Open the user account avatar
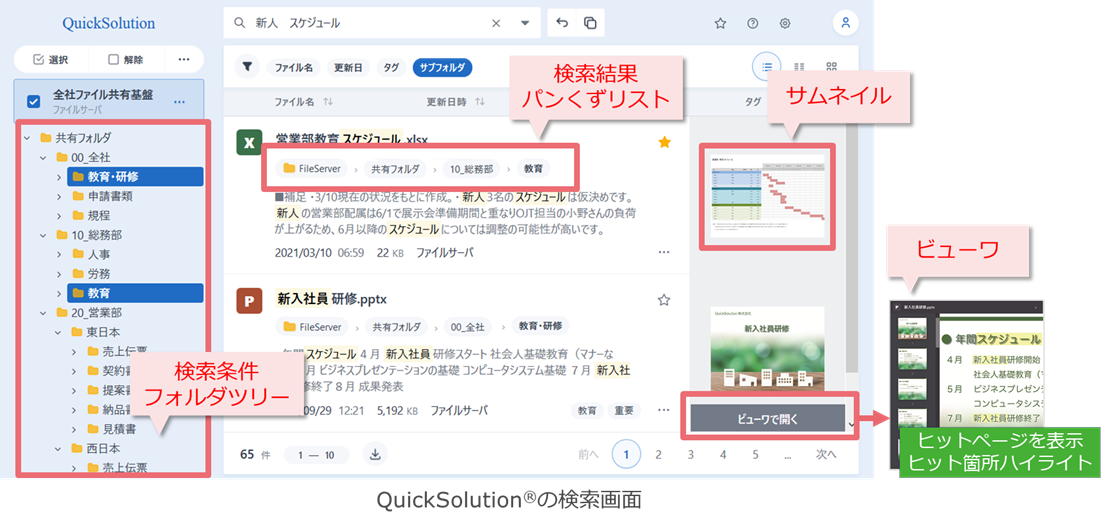The height and width of the screenshot is (528, 1104). coord(846,23)
